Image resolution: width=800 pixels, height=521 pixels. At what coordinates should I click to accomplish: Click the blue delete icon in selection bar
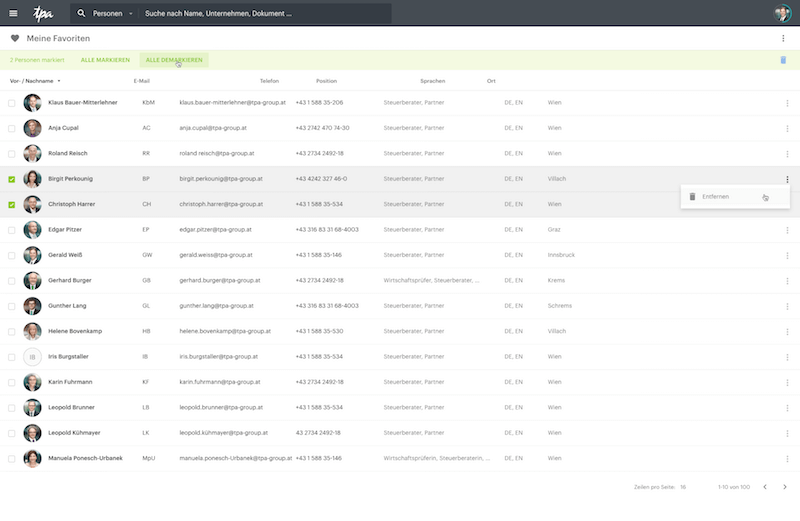click(783, 60)
